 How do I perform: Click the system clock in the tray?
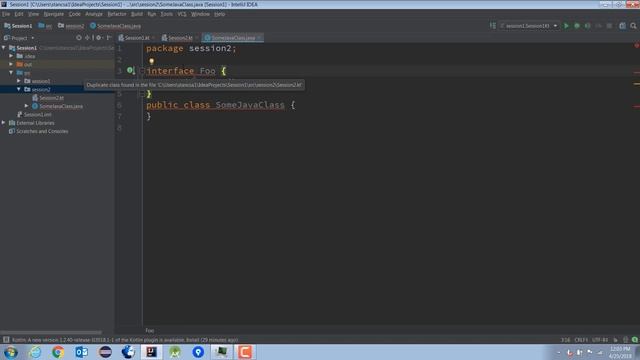pos(620,352)
